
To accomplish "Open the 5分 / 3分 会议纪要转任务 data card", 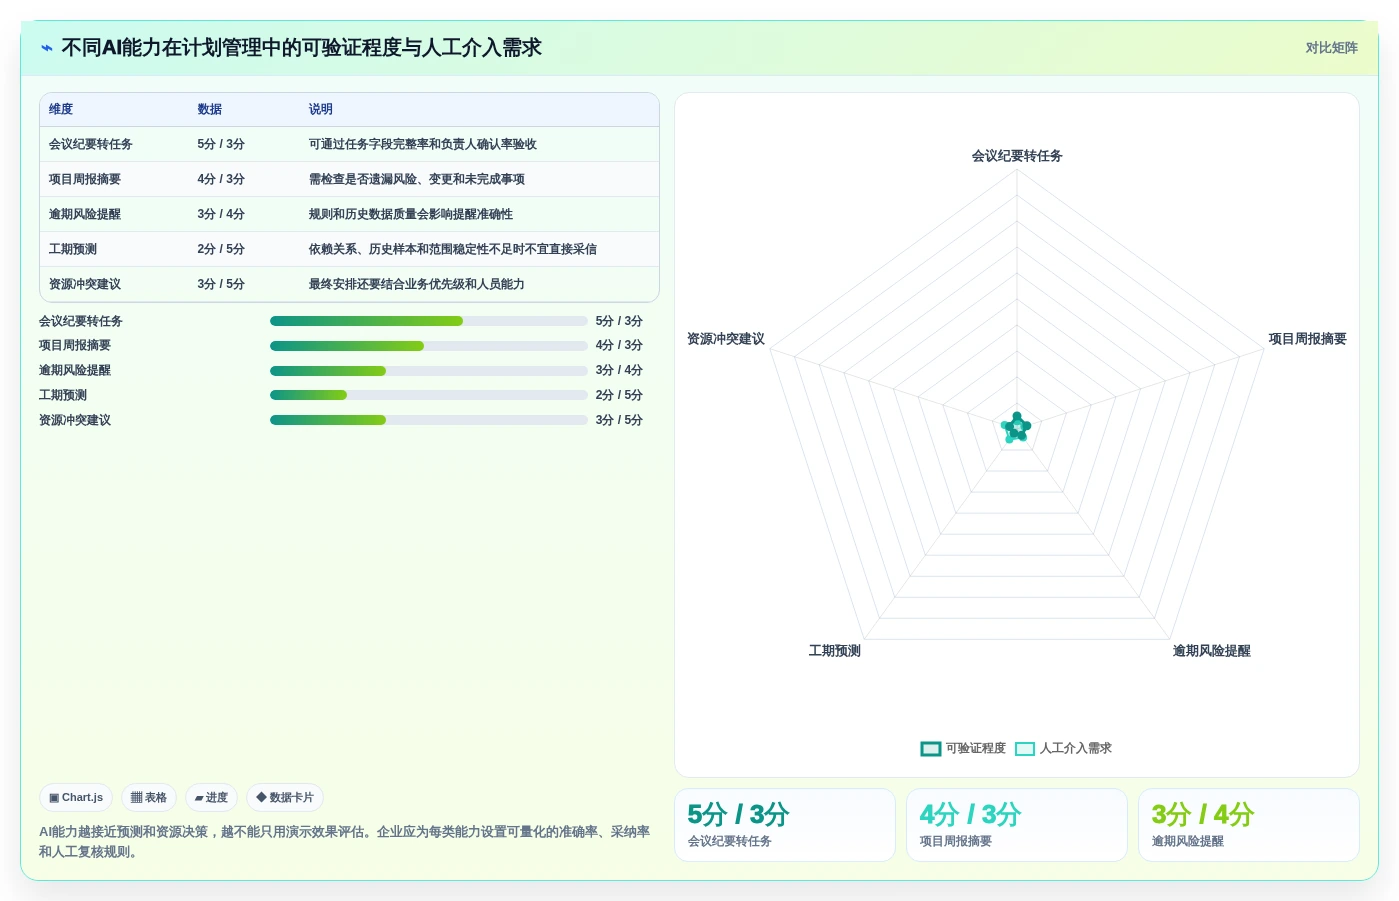I will 785,825.
